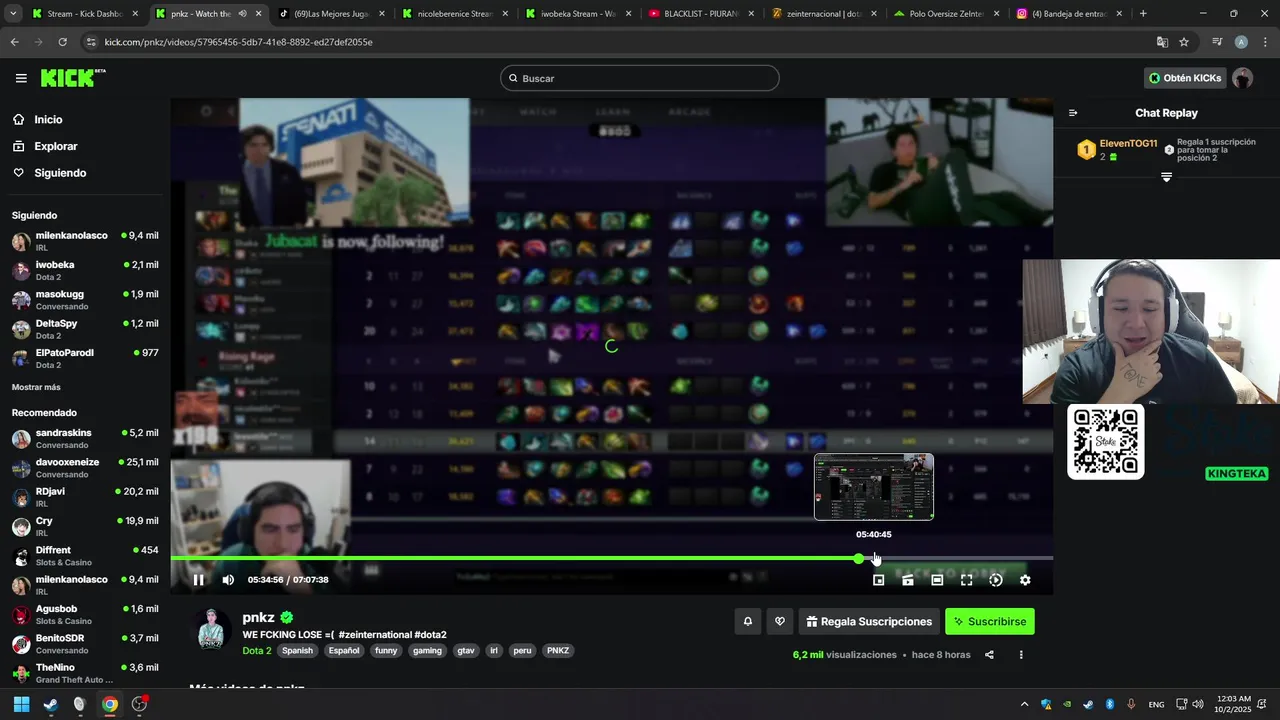Open Agusbob recommended channel

click(85, 614)
